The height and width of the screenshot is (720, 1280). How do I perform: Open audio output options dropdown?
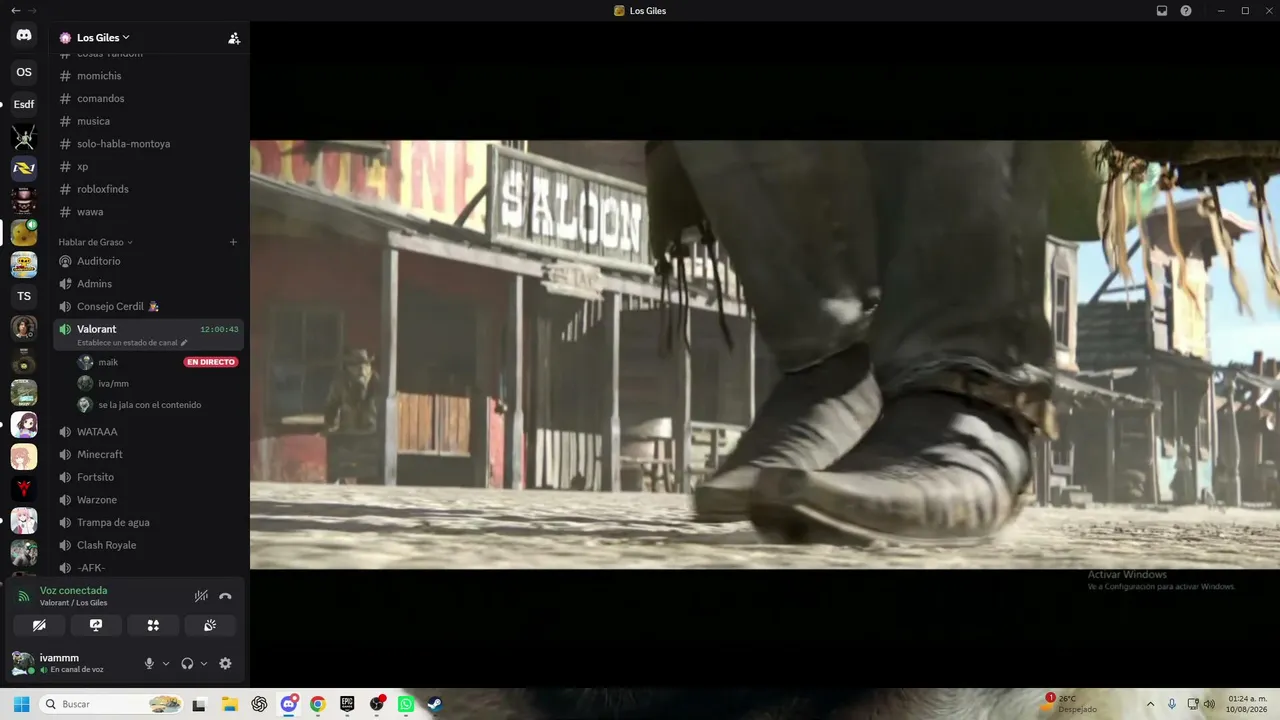tap(204, 663)
